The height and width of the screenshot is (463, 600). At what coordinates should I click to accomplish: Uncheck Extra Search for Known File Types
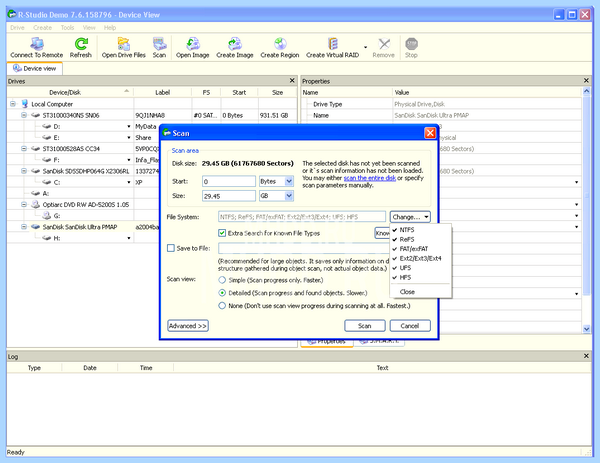click(222, 233)
